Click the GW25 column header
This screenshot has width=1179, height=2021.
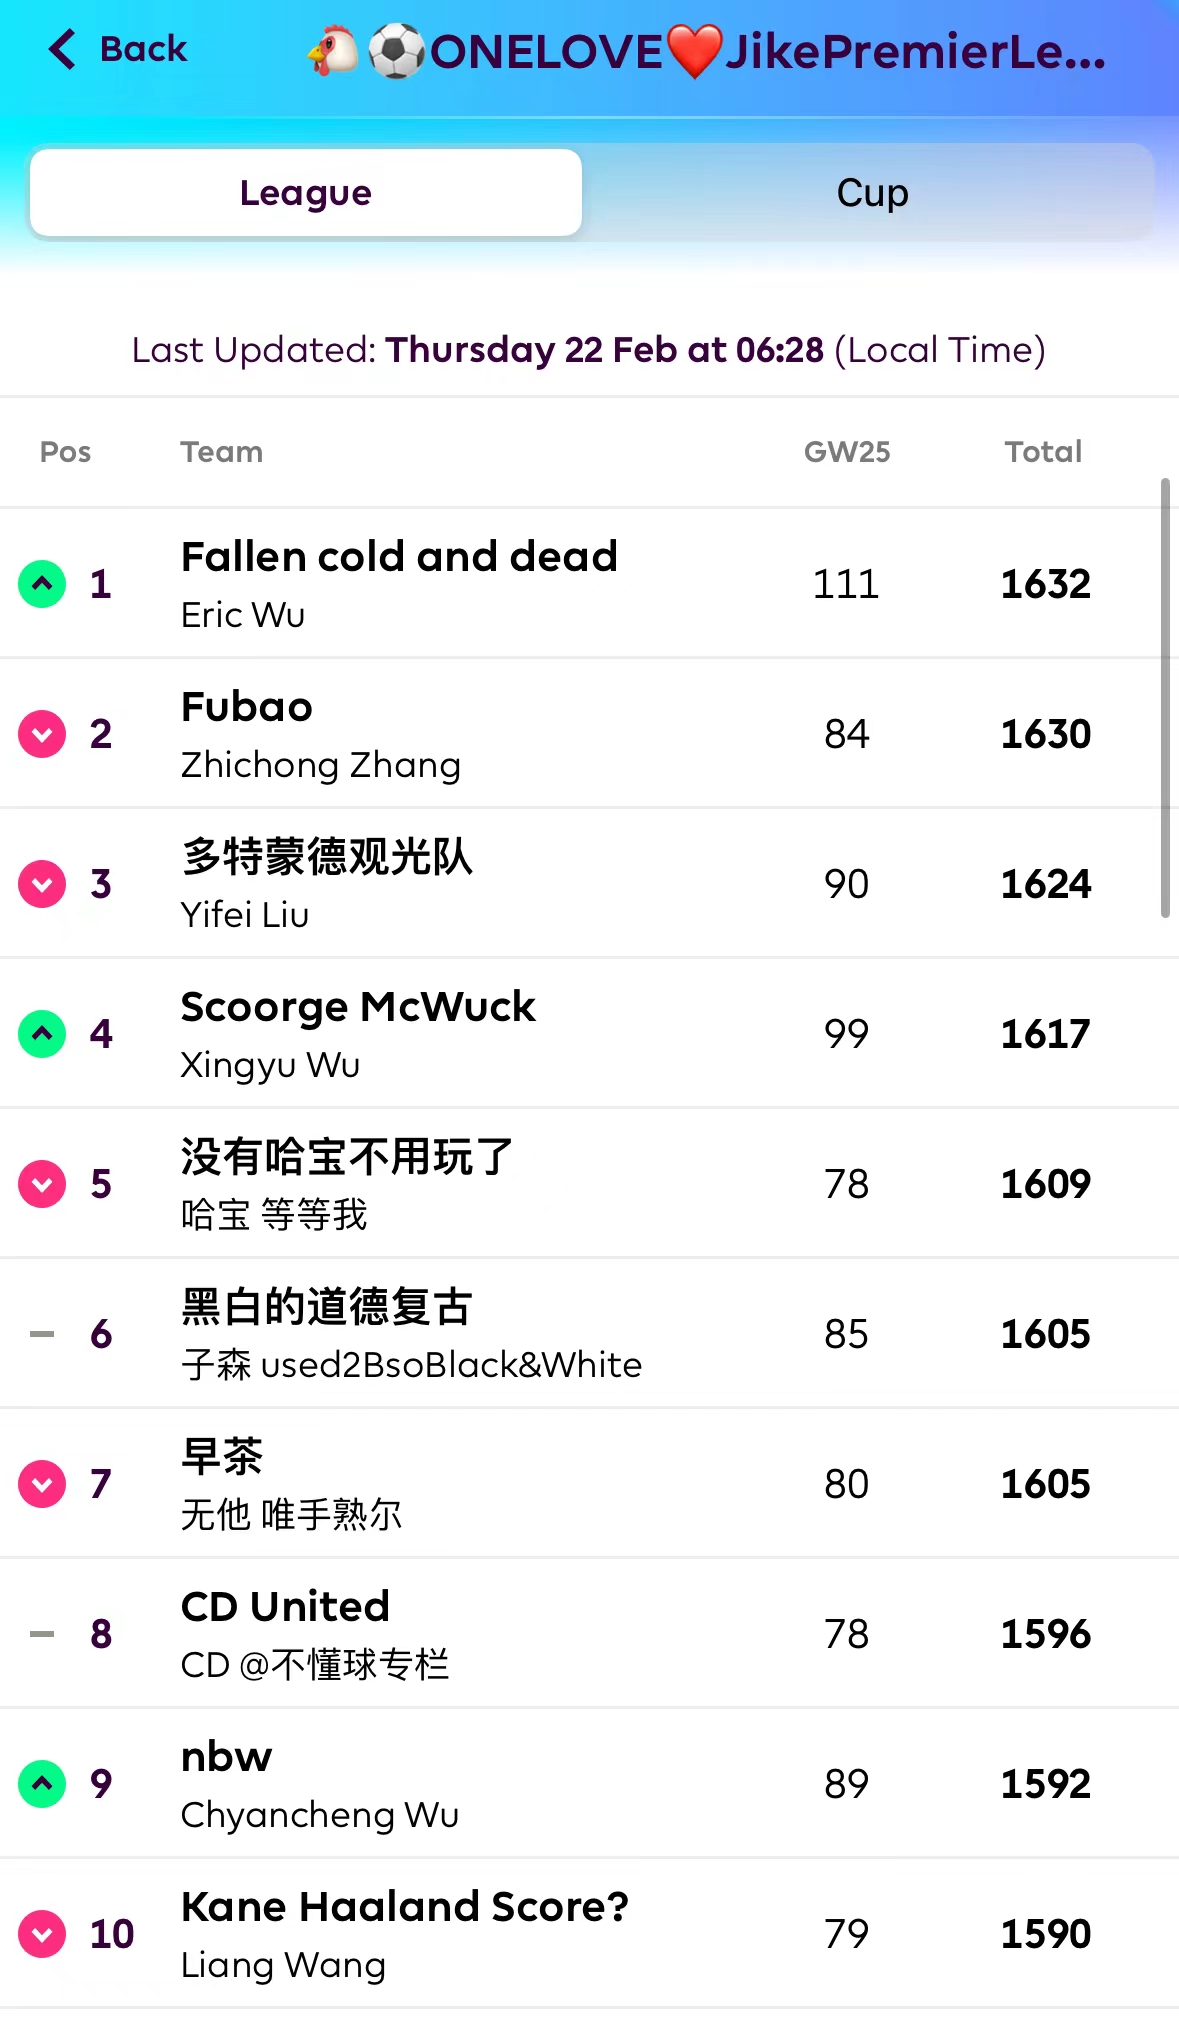(847, 452)
